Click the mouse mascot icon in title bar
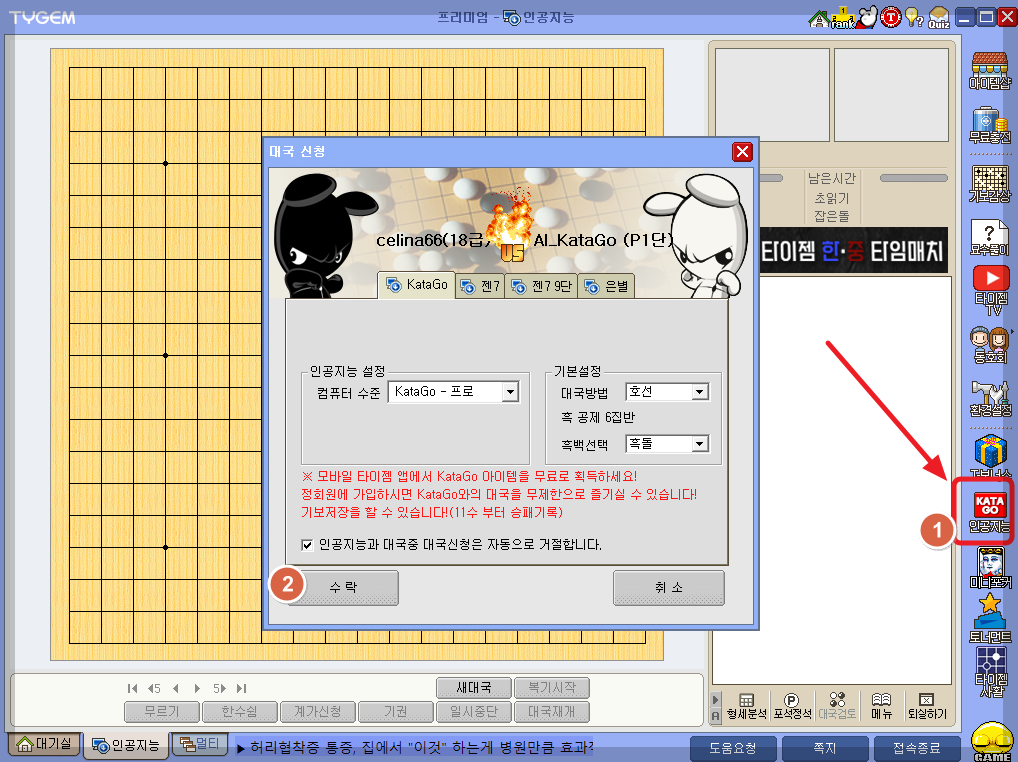1018x762 pixels. tap(867, 17)
